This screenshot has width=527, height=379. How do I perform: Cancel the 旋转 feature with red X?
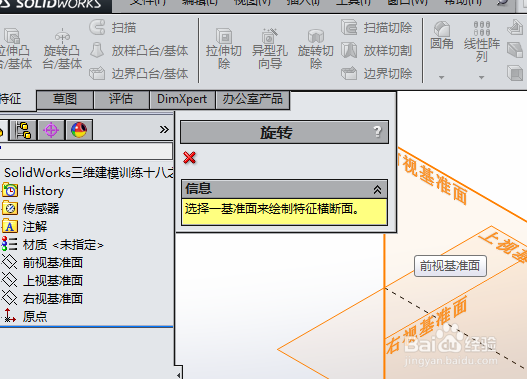click(190, 157)
